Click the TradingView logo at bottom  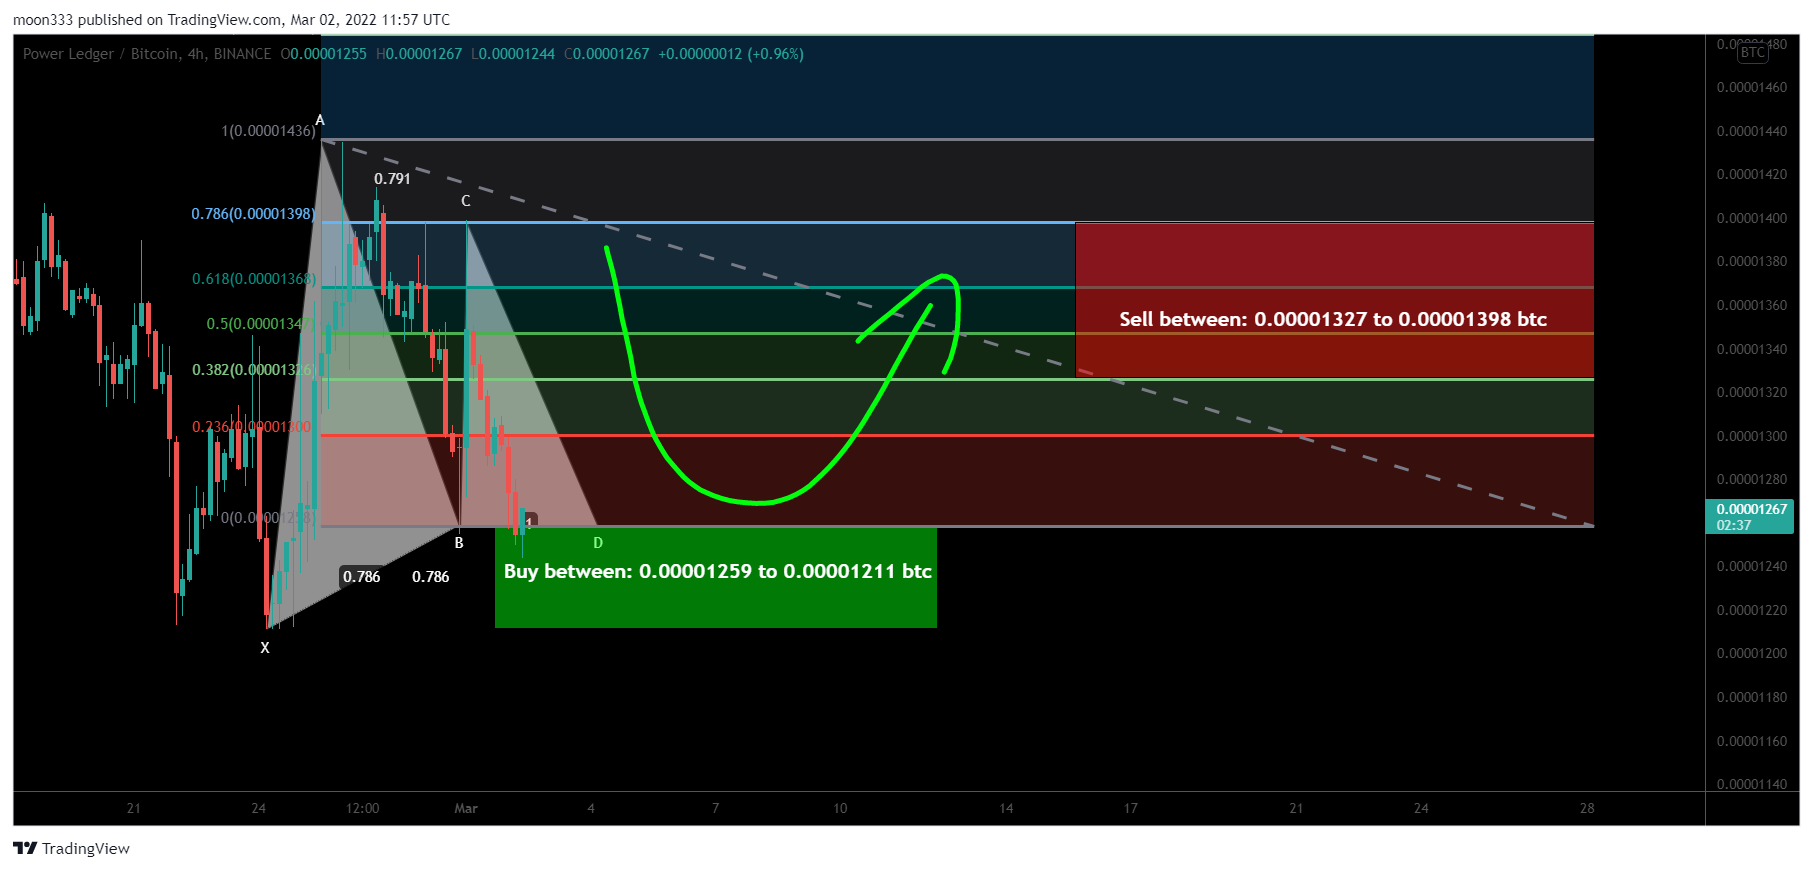71,848
